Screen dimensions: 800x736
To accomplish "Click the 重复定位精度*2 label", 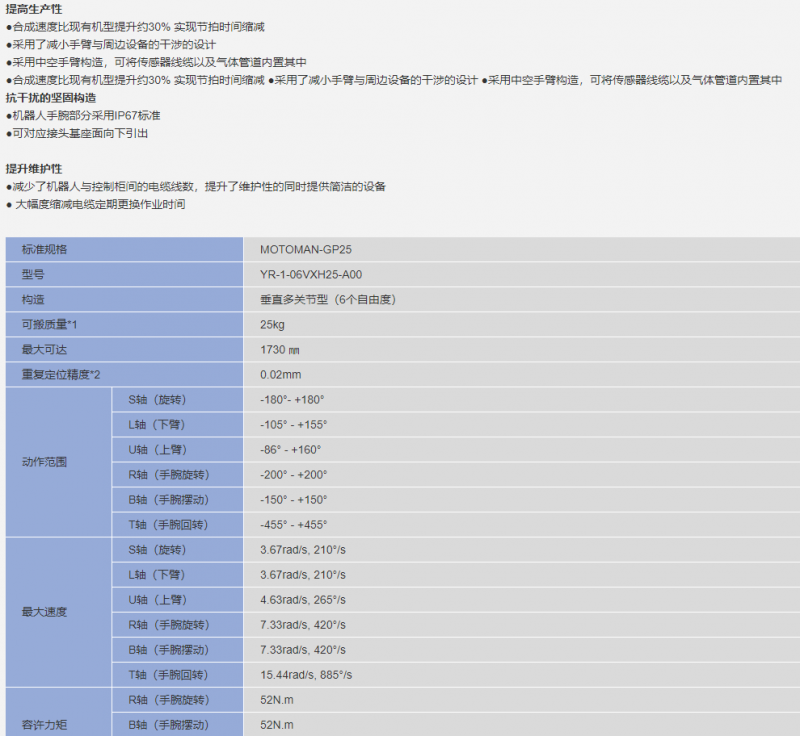I will coord(61,374).
